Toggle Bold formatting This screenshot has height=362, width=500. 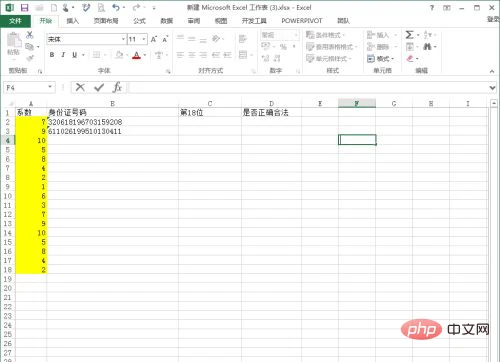pyautogui.click(x=52, y=55)
